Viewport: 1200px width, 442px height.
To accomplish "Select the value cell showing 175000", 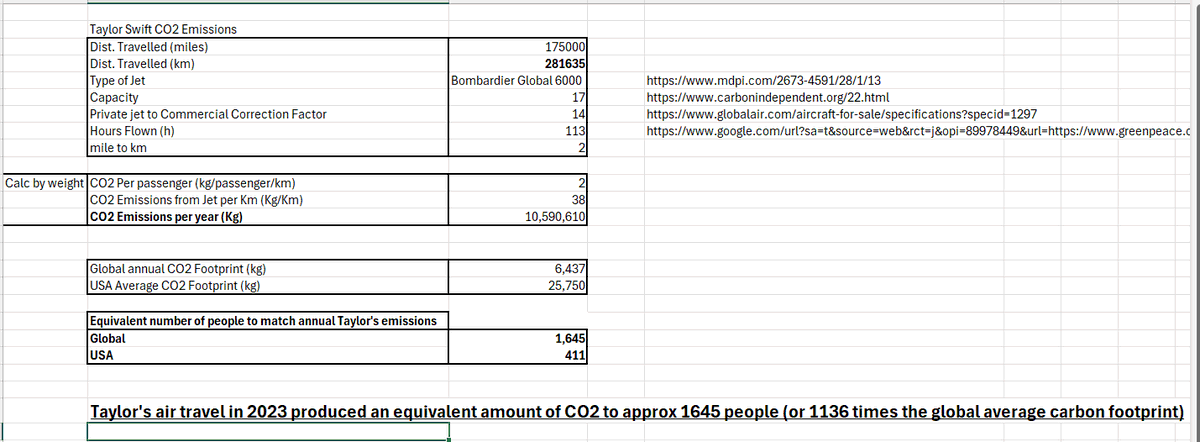I will tap(518, 46).
